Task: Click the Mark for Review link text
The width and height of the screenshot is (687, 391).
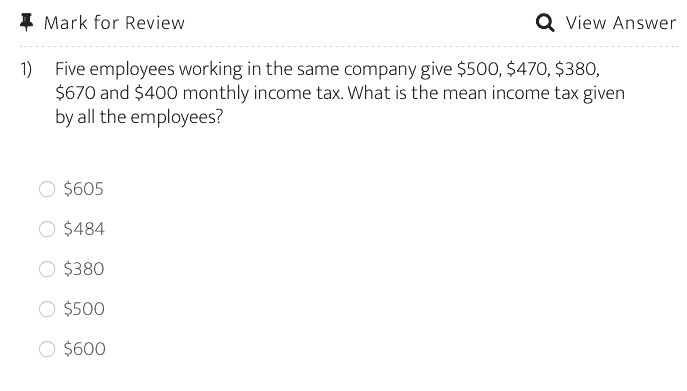Action: point(114,23)
